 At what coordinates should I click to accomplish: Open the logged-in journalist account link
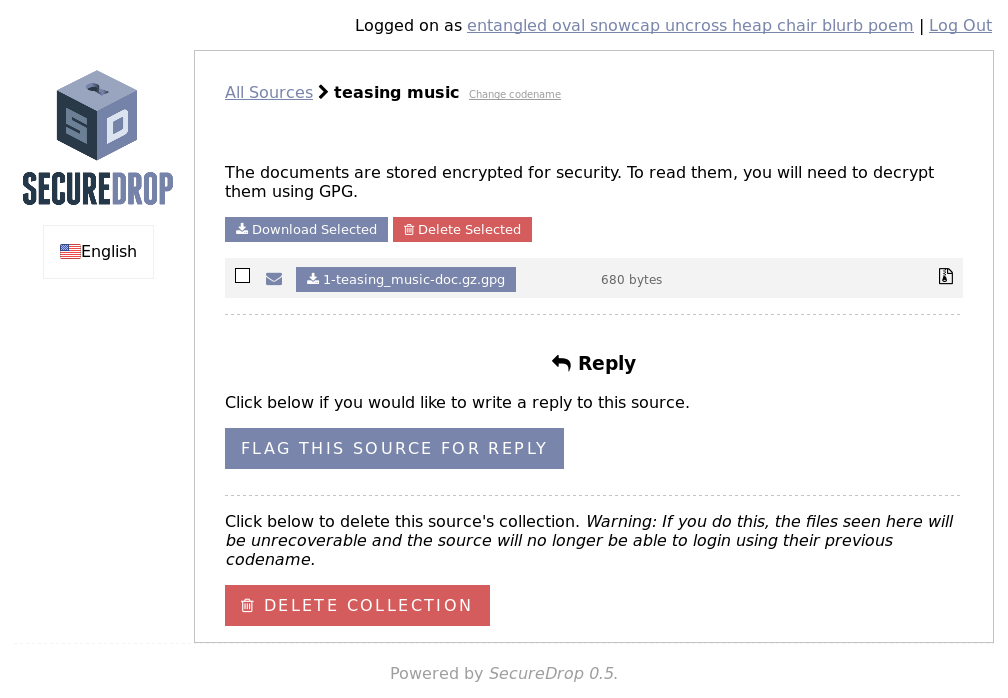pyautogui.click(x=690, y=26)
